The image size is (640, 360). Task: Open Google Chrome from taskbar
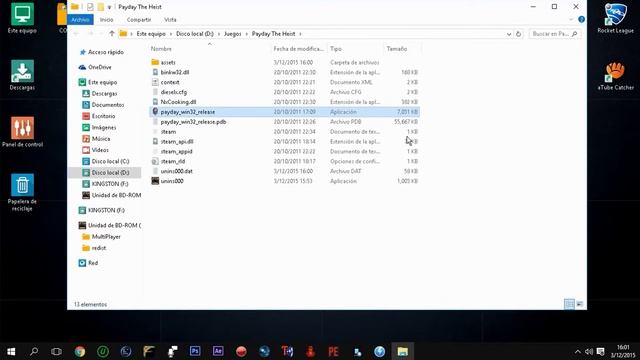80,351
